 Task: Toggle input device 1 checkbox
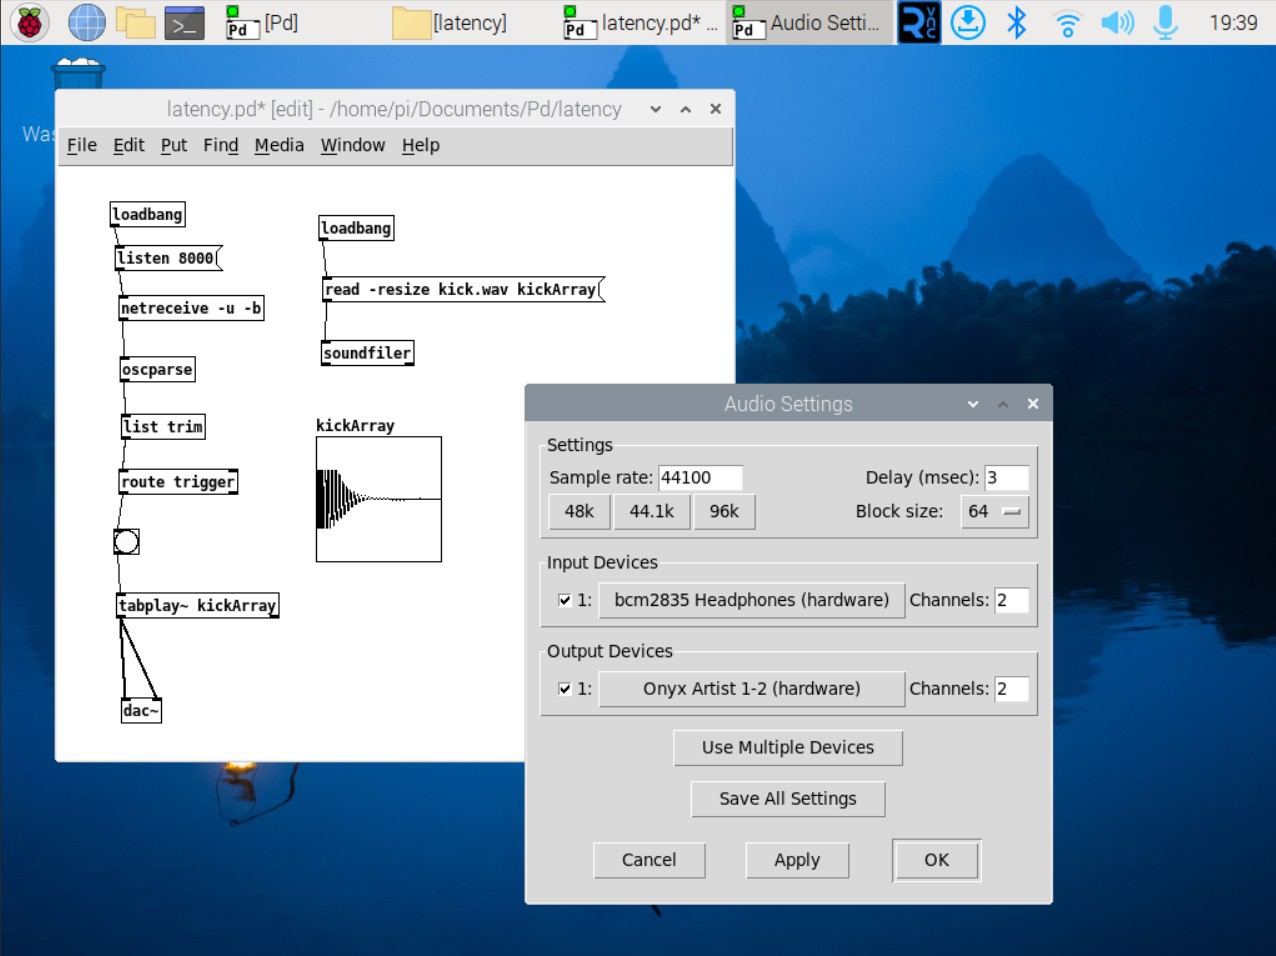point(565,600)
